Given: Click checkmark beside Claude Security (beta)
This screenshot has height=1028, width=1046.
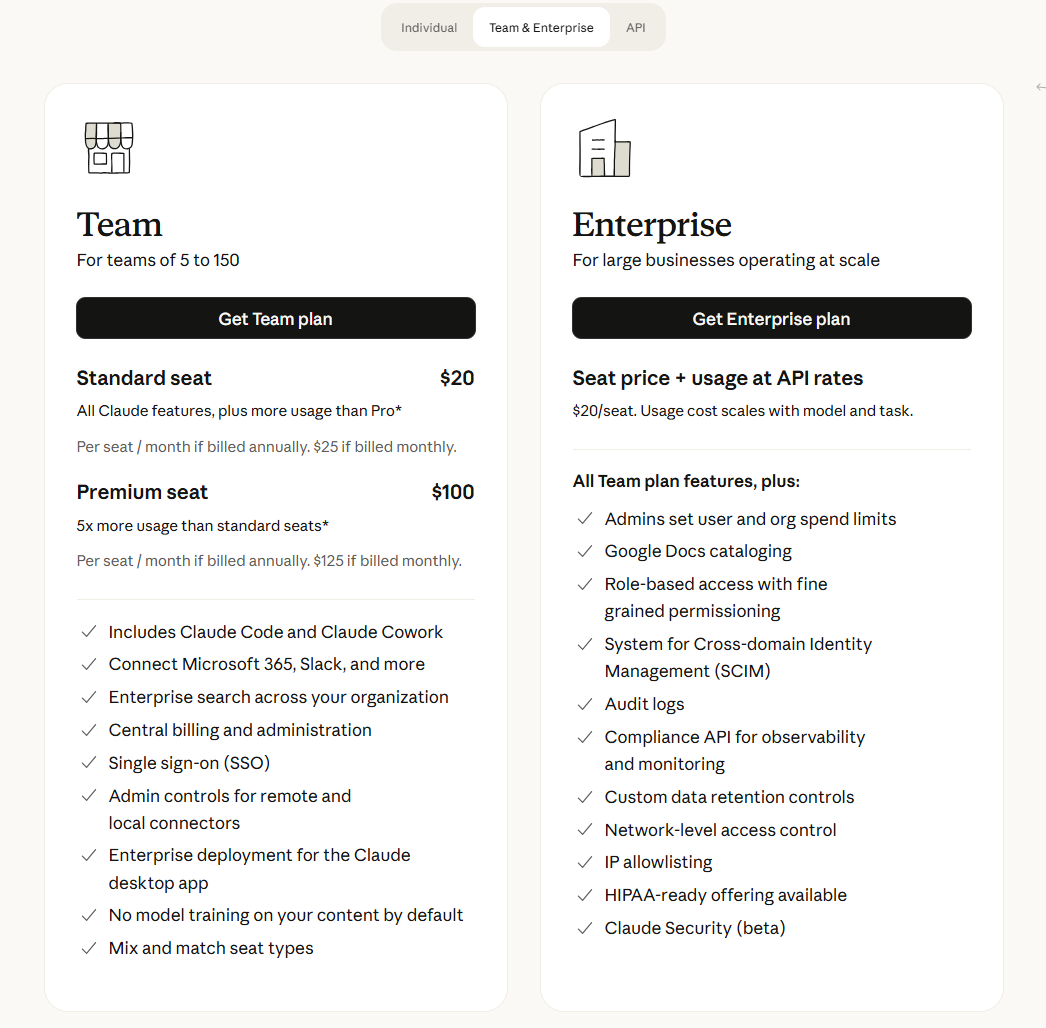Looking at the screenshot, I should [585, 928].
